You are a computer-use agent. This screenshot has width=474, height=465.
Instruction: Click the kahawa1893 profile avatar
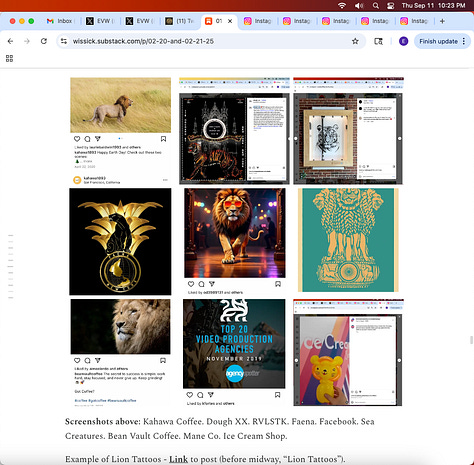[x=77, y=180]
